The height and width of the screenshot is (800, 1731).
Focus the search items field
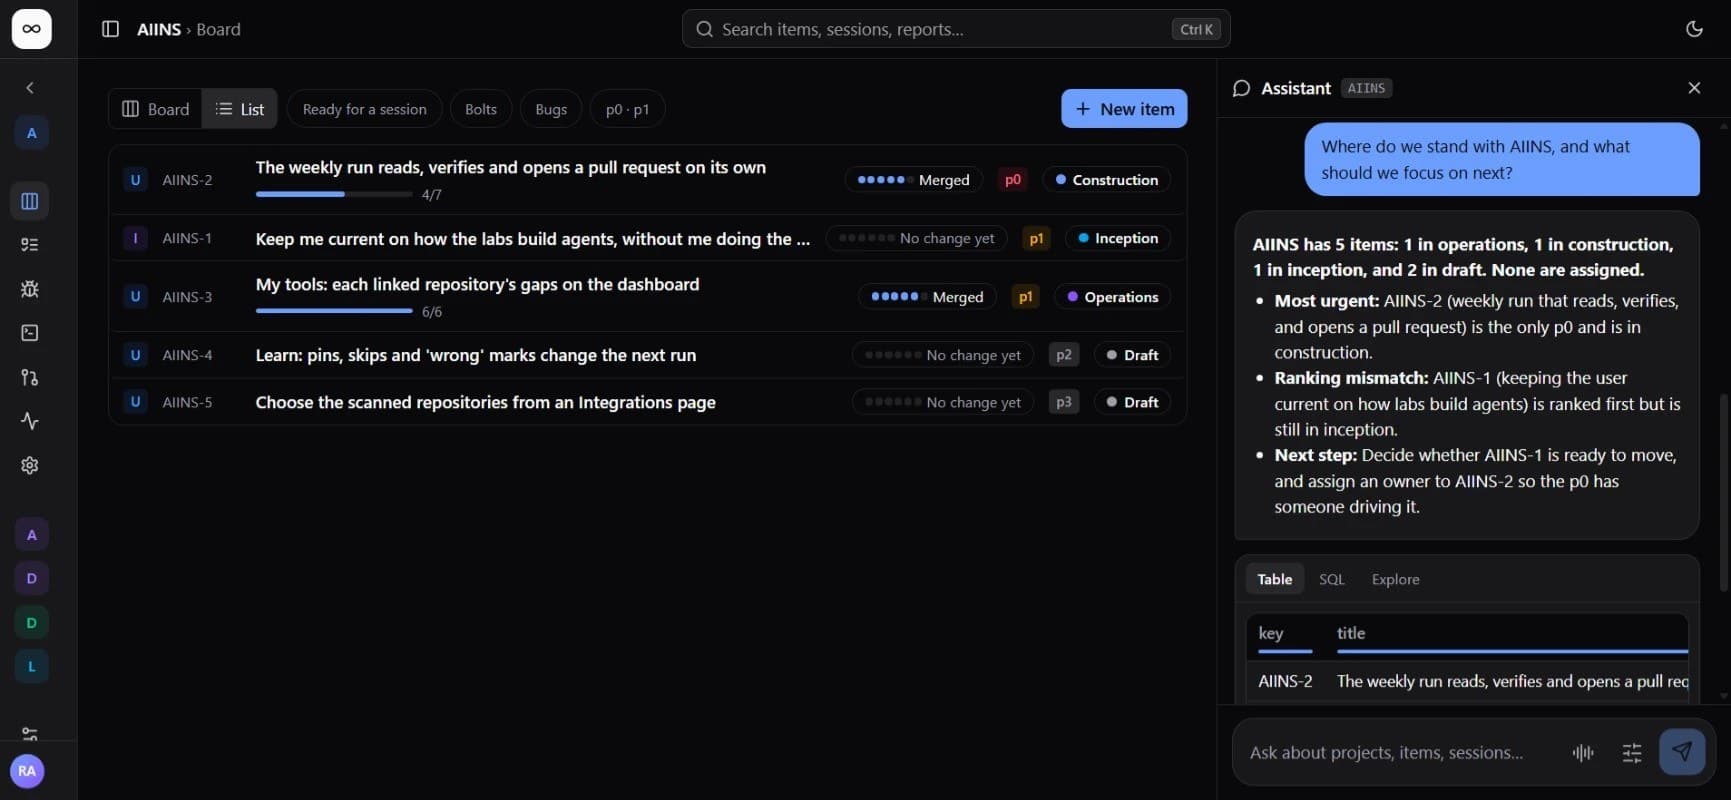[956, 29]
